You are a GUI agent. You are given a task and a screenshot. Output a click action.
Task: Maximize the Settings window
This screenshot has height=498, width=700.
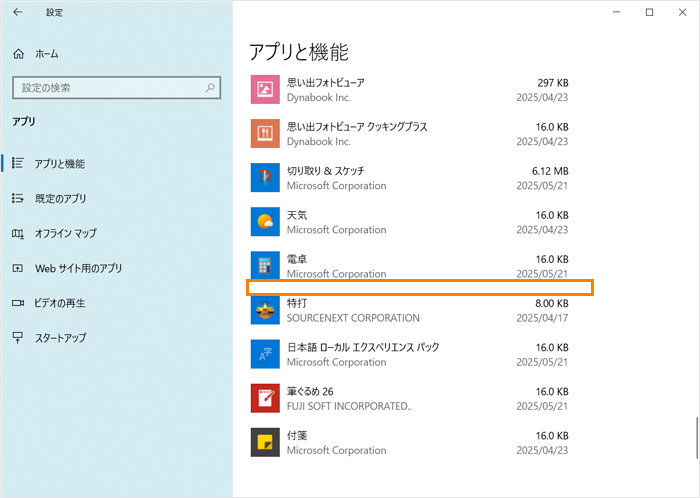pyautogui.click(x=650, y=12)
